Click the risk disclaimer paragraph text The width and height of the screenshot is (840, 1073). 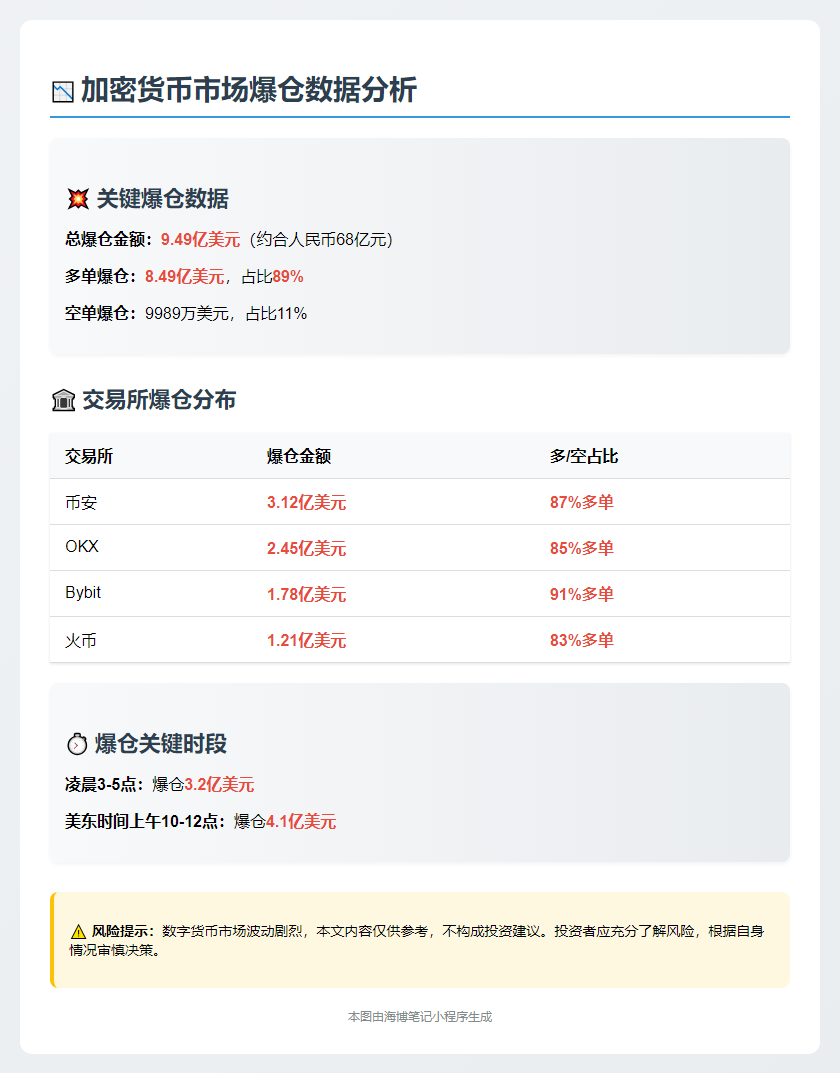(417, 941)
